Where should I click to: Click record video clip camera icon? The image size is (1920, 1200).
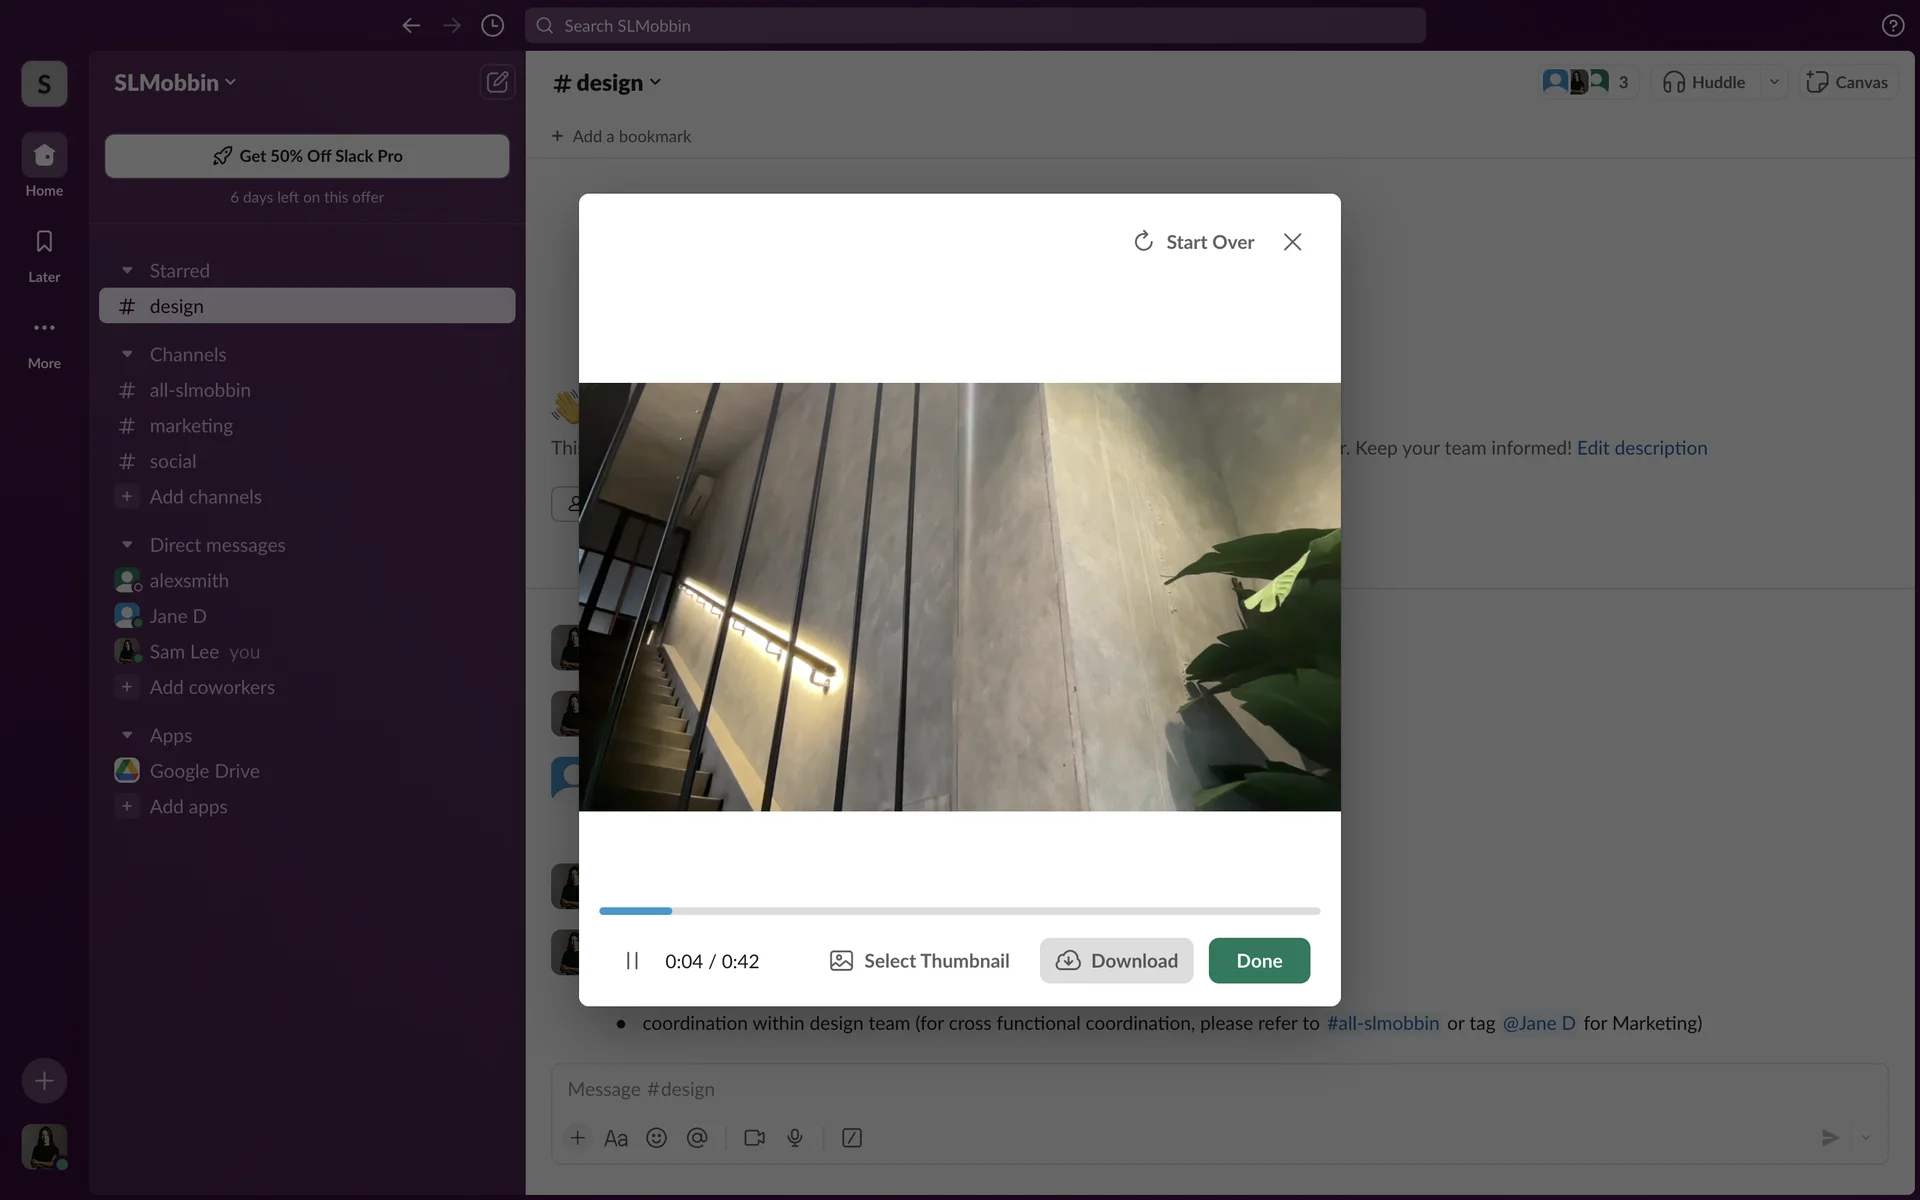pos(754,1138)
